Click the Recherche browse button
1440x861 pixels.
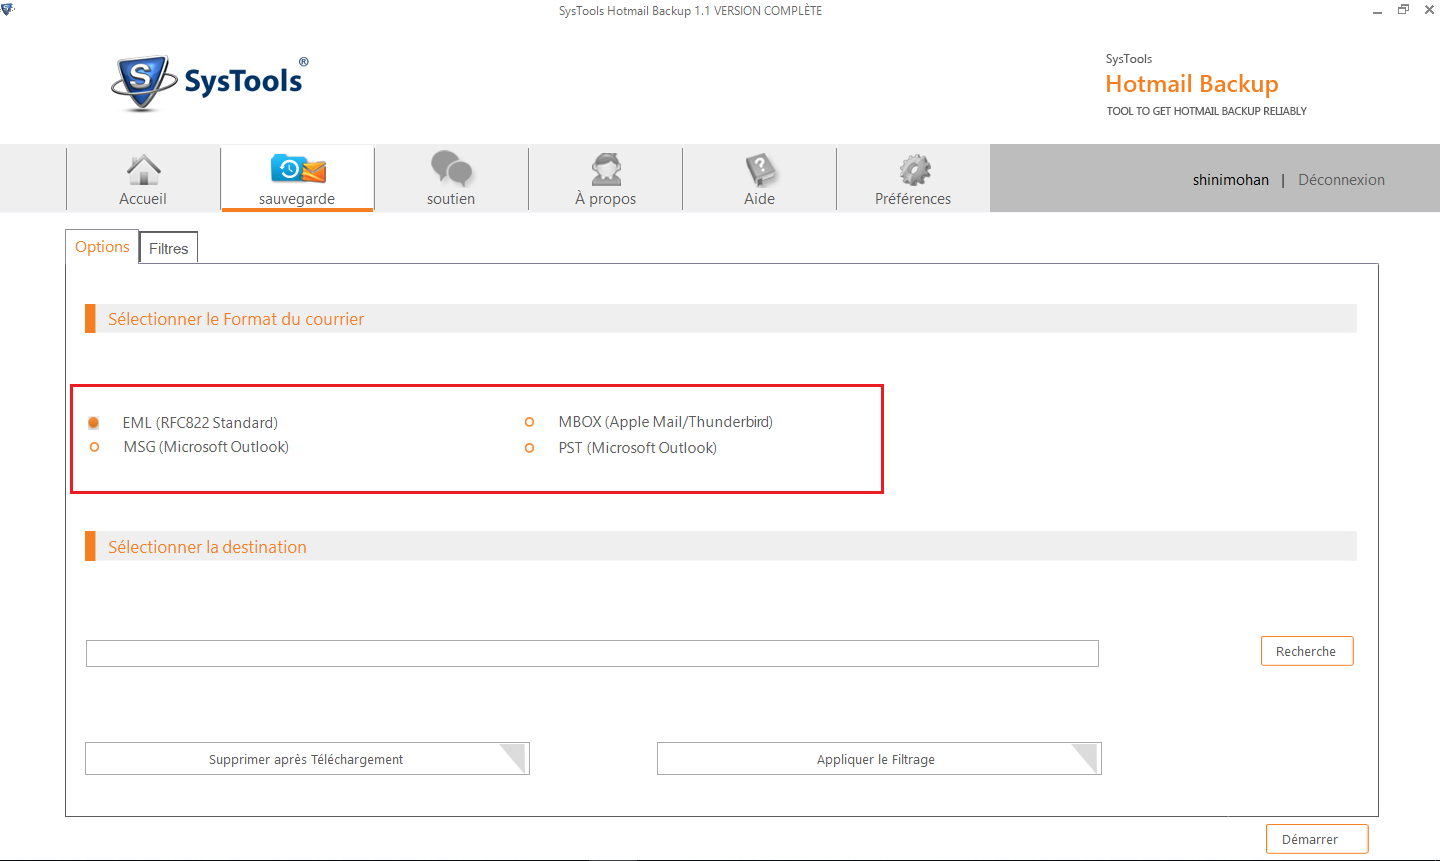pos(1307,651)
